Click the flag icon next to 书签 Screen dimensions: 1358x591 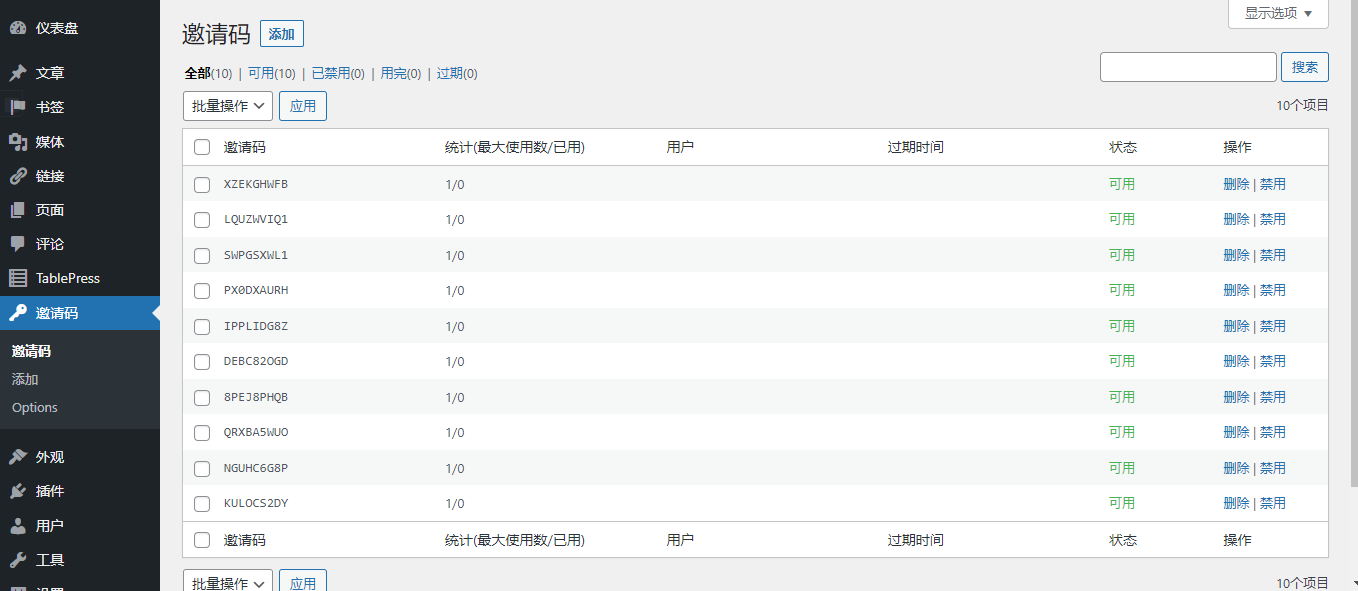pos(18,107)
